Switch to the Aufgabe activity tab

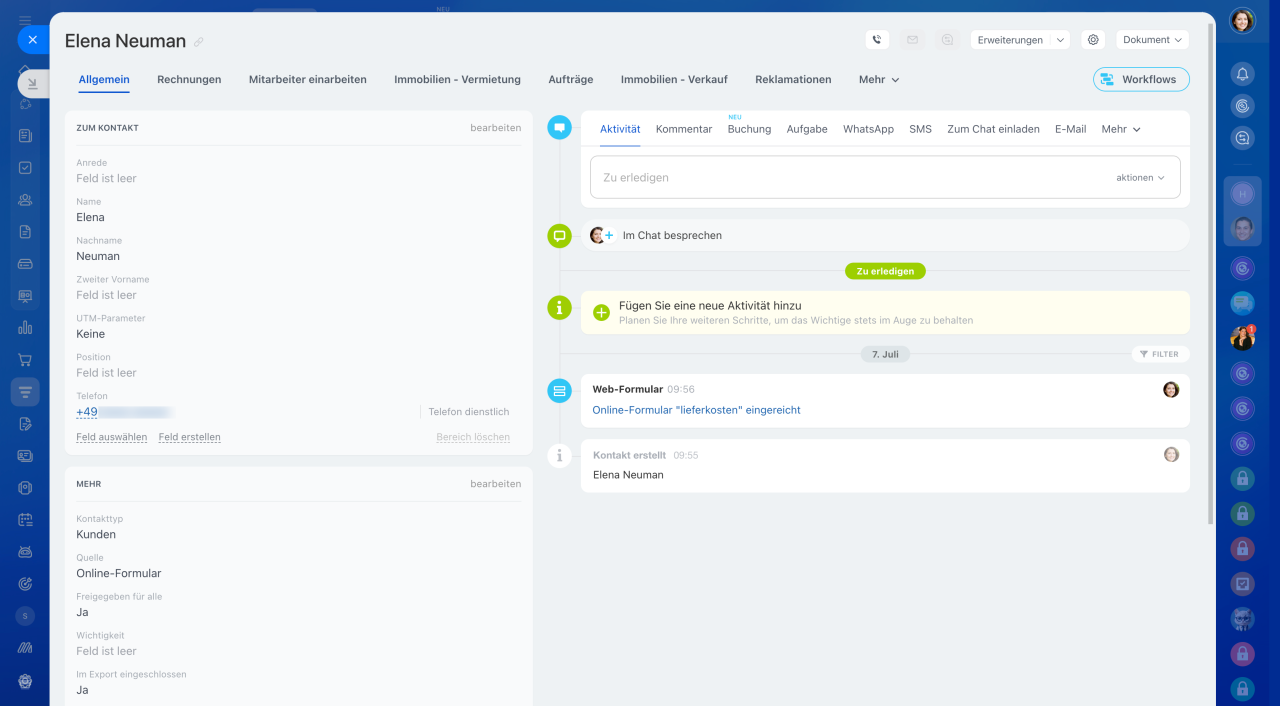pyautogui.click(x=807, y=129)
